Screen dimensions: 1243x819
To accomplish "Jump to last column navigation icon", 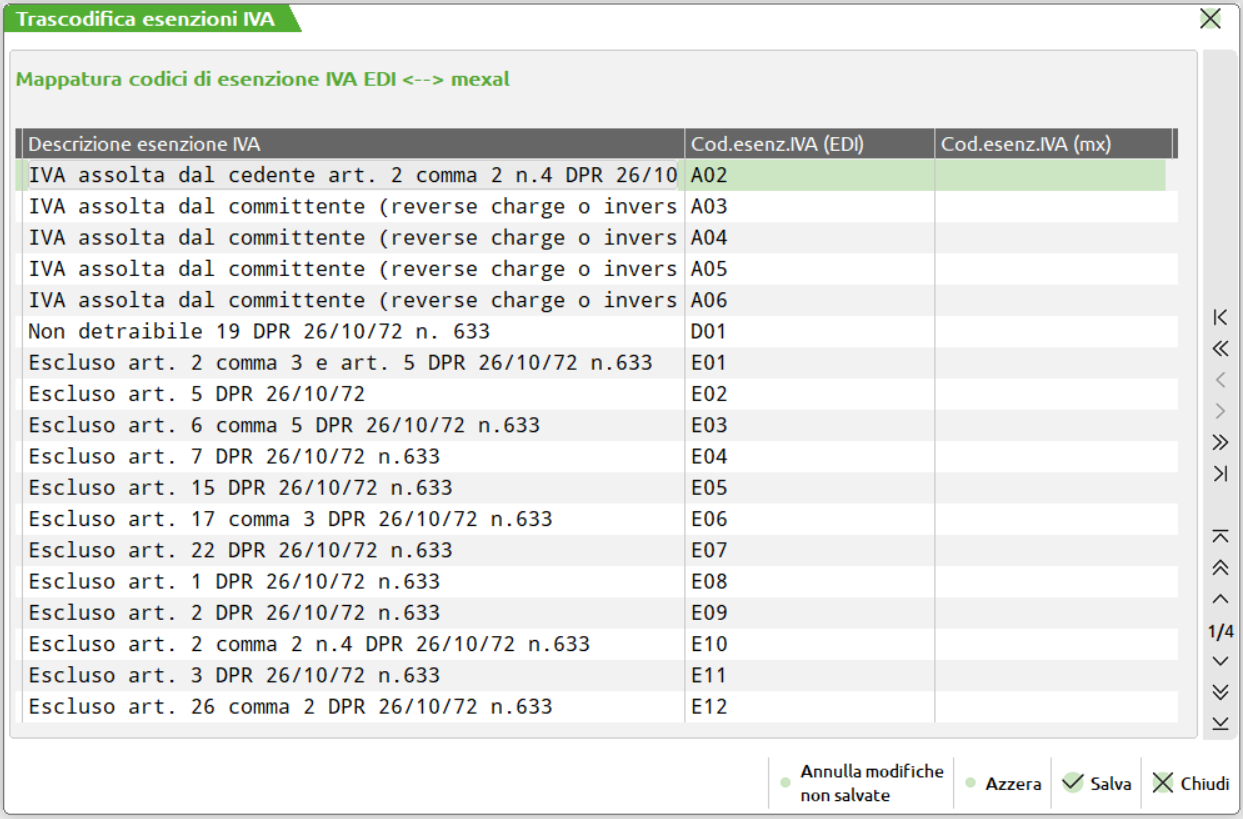I will point(1219,474).
